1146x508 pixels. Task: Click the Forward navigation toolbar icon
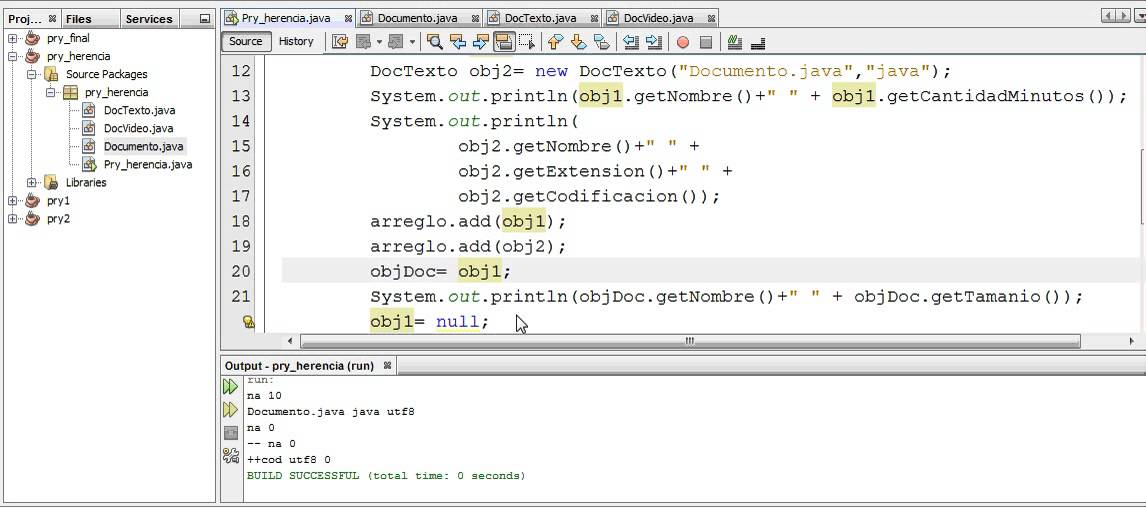[396, 42]
